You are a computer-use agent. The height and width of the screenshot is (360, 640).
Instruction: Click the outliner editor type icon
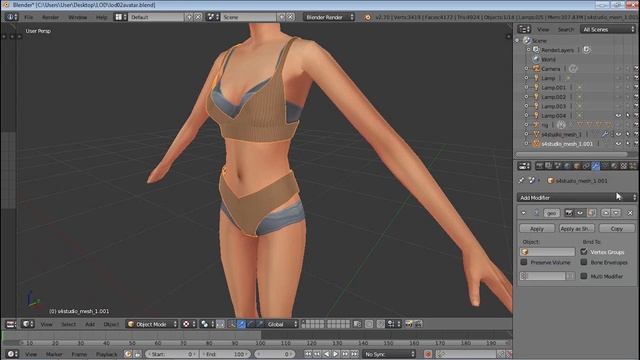[524, 29]
